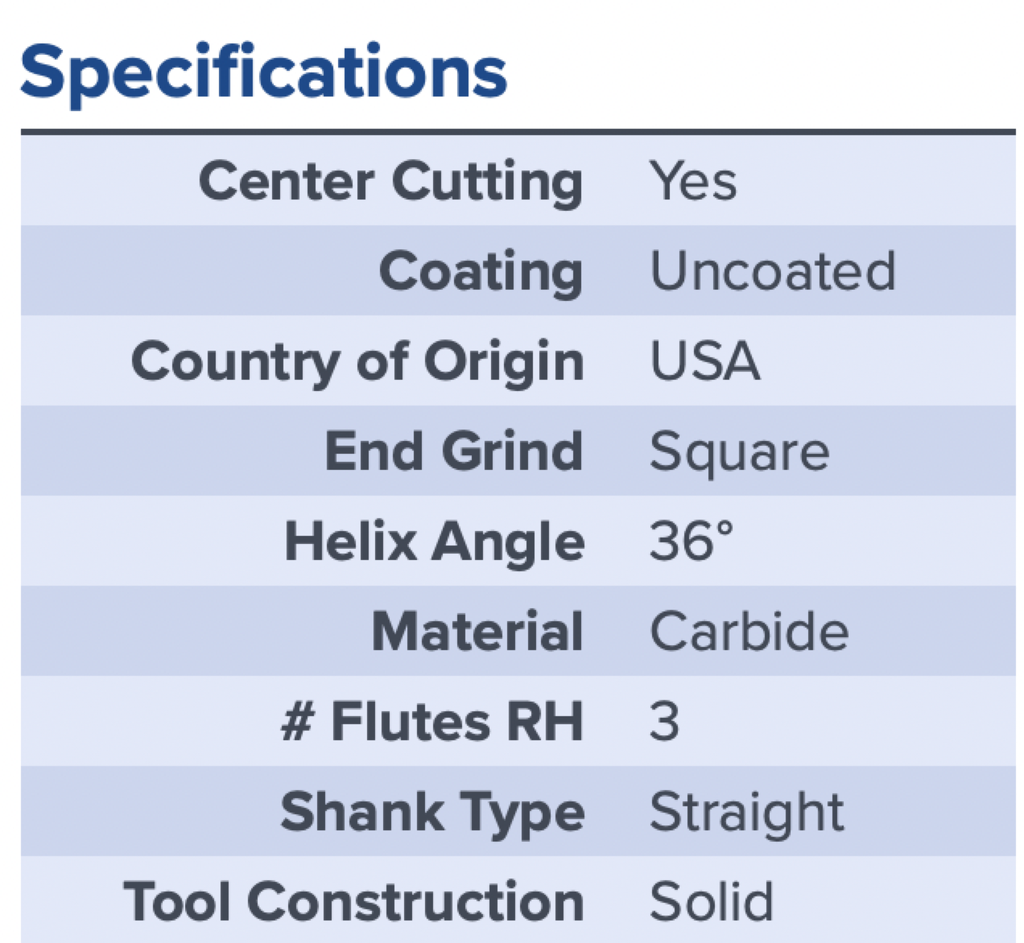Select the Tool Construction label
The image size is (1024, 943).
353,902
